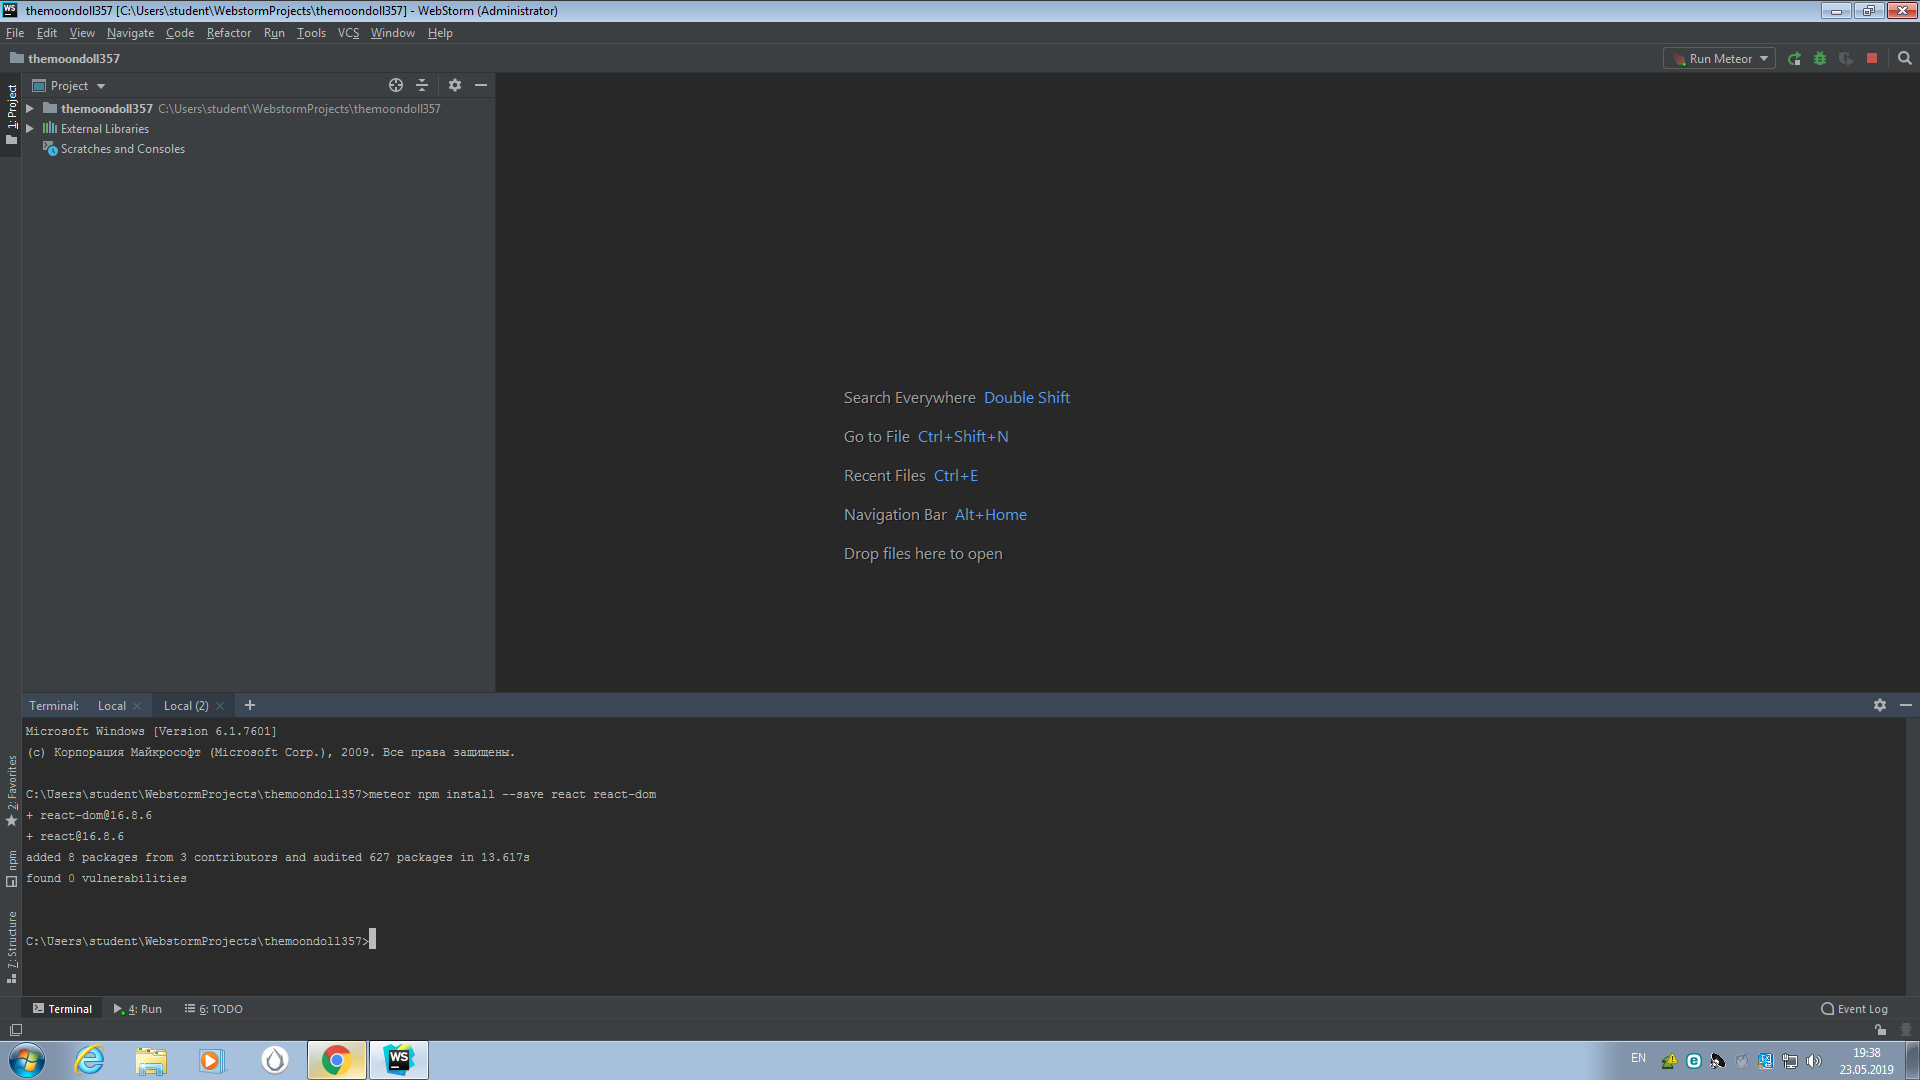The width and height of the screenshot is (1920, 1080).
Task: Click the Rerun Meteor icon in the toolbar
Action: pos(1794,59)
